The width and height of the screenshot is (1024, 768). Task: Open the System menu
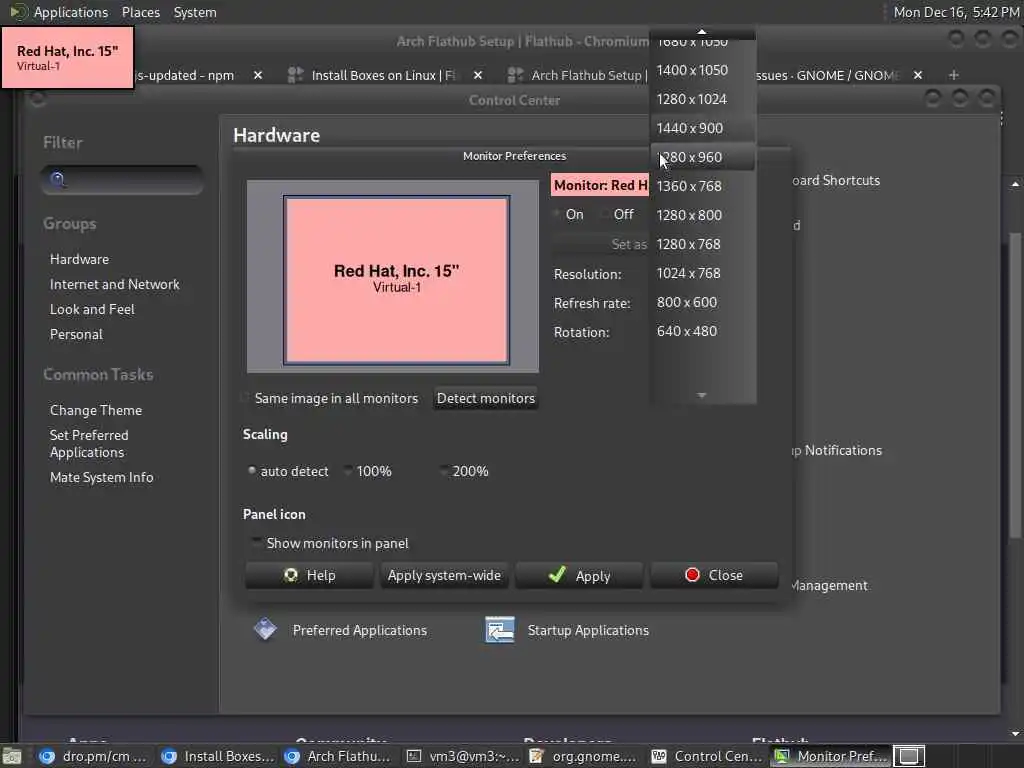(195, 12)
